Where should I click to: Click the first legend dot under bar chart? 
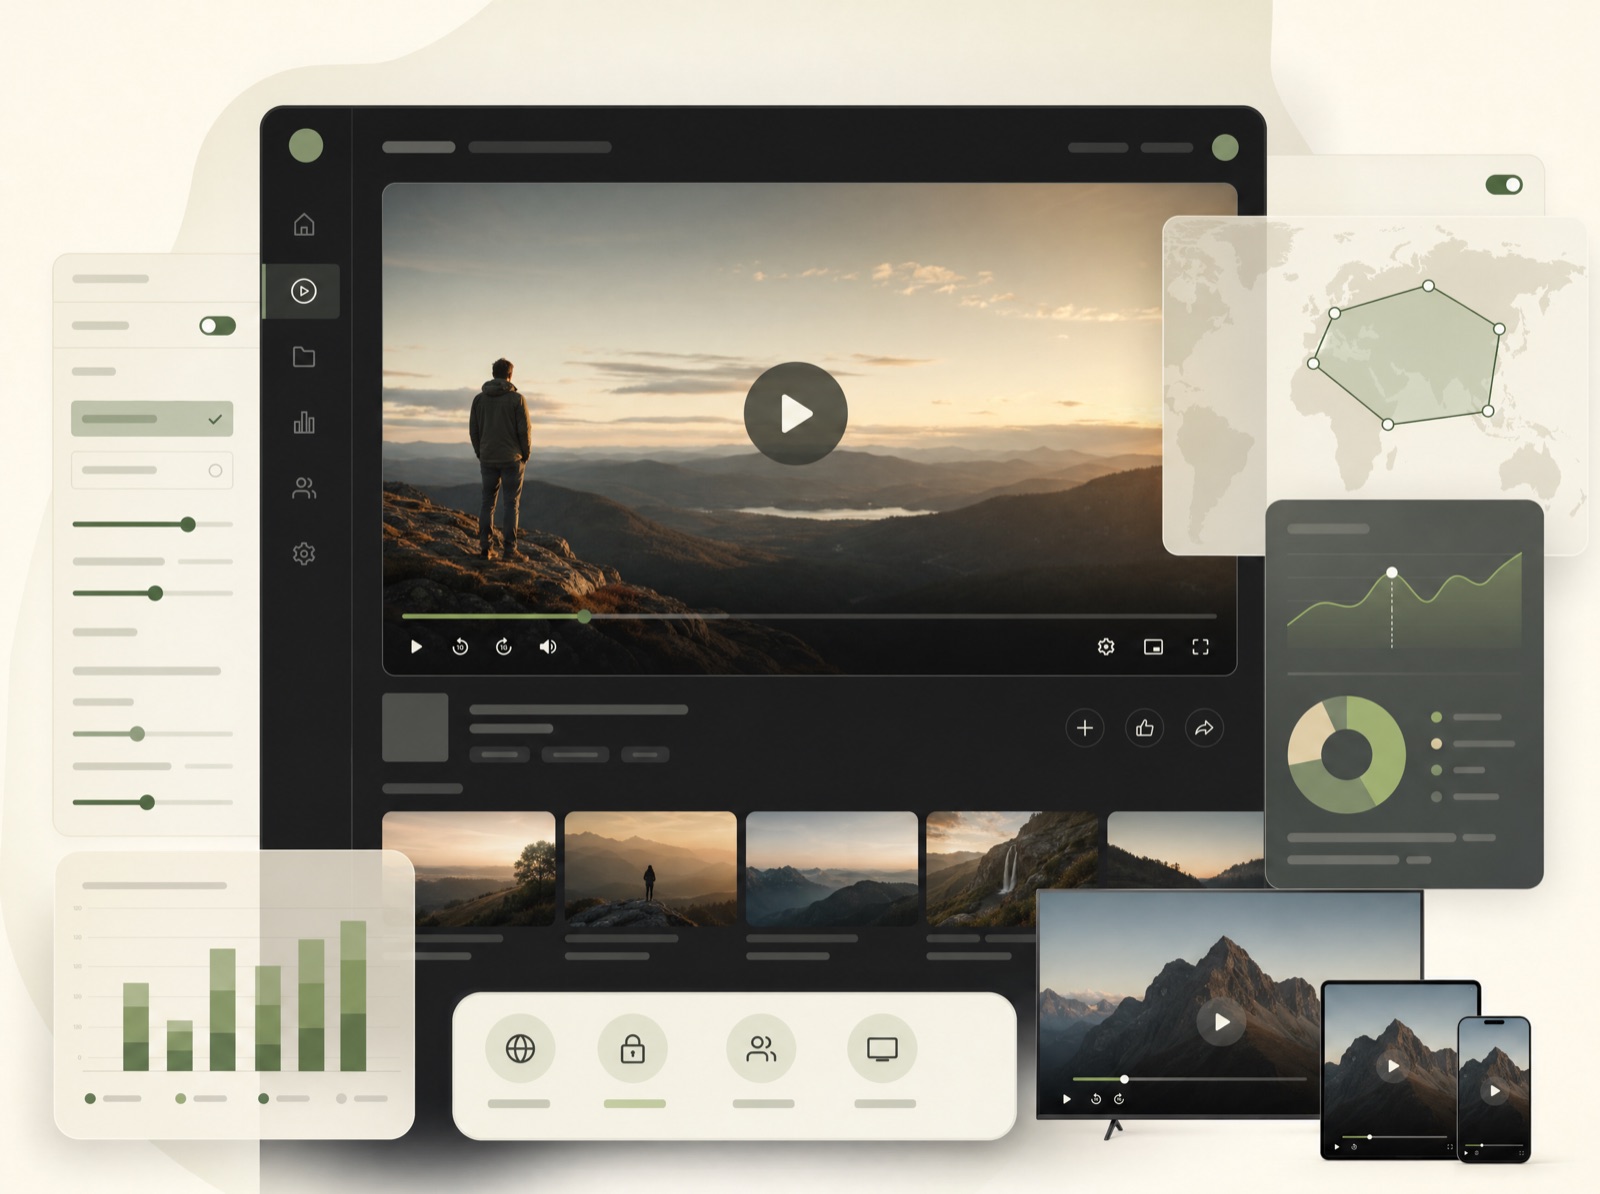tap(90, 1098)
